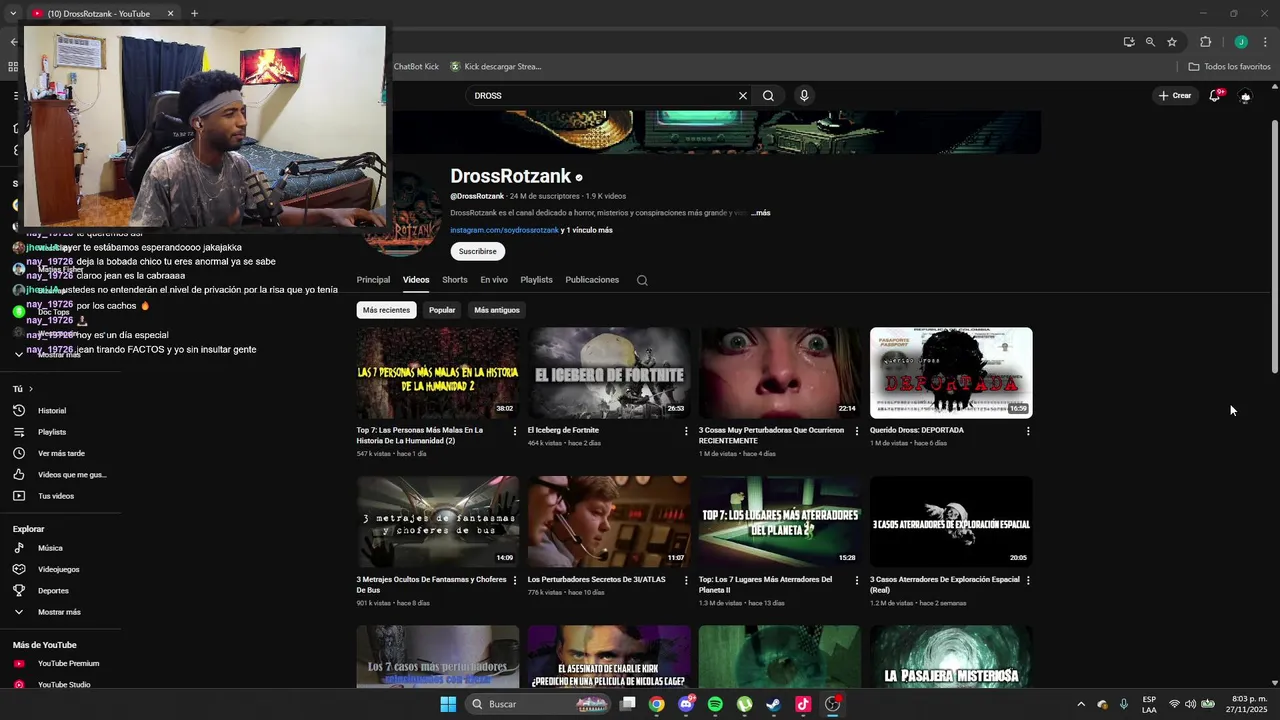The height and width of the screenshot is (720, 1280).
Task: Select the Más recientes filter chip
Action: coord(386,310)
